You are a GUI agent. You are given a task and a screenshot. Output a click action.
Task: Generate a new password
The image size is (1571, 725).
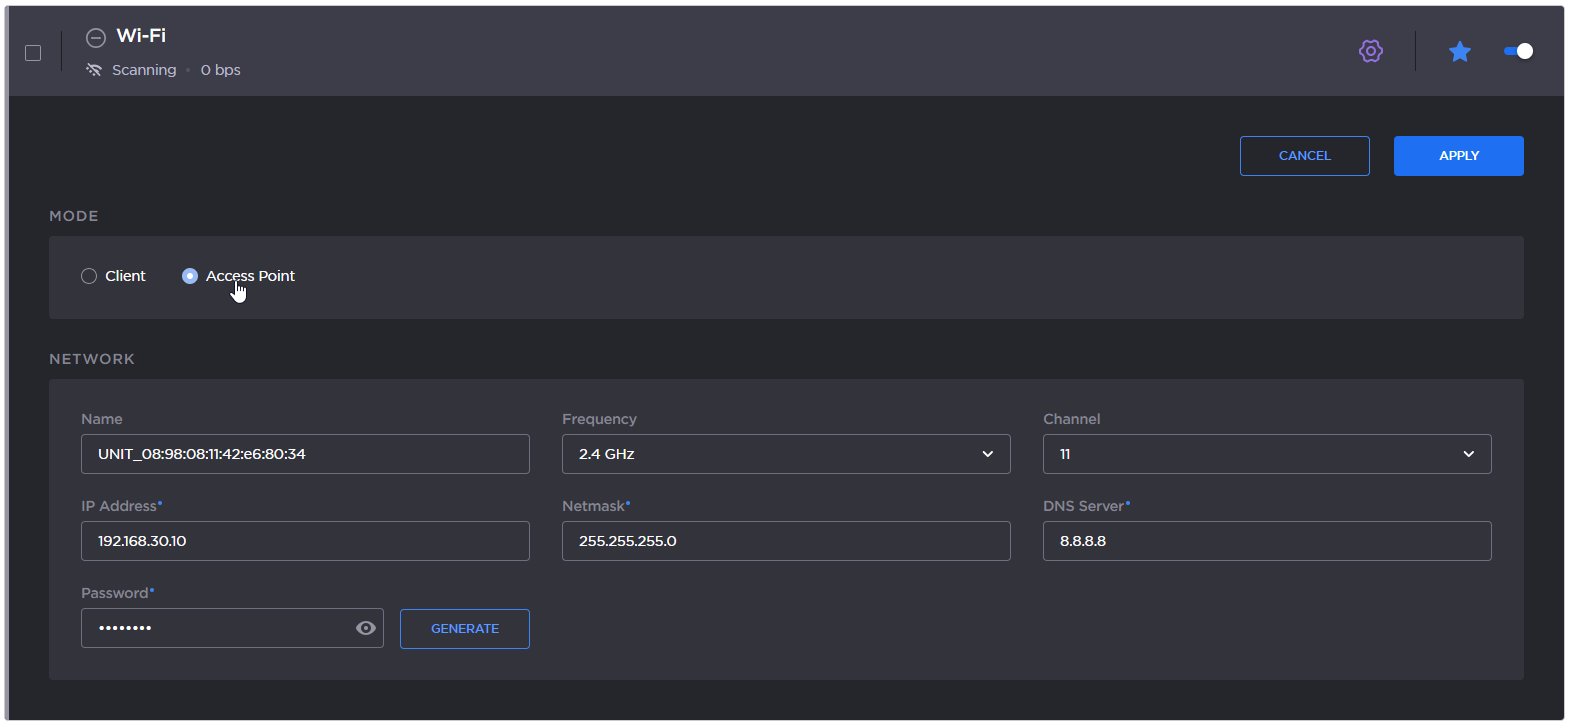point(464,629)
